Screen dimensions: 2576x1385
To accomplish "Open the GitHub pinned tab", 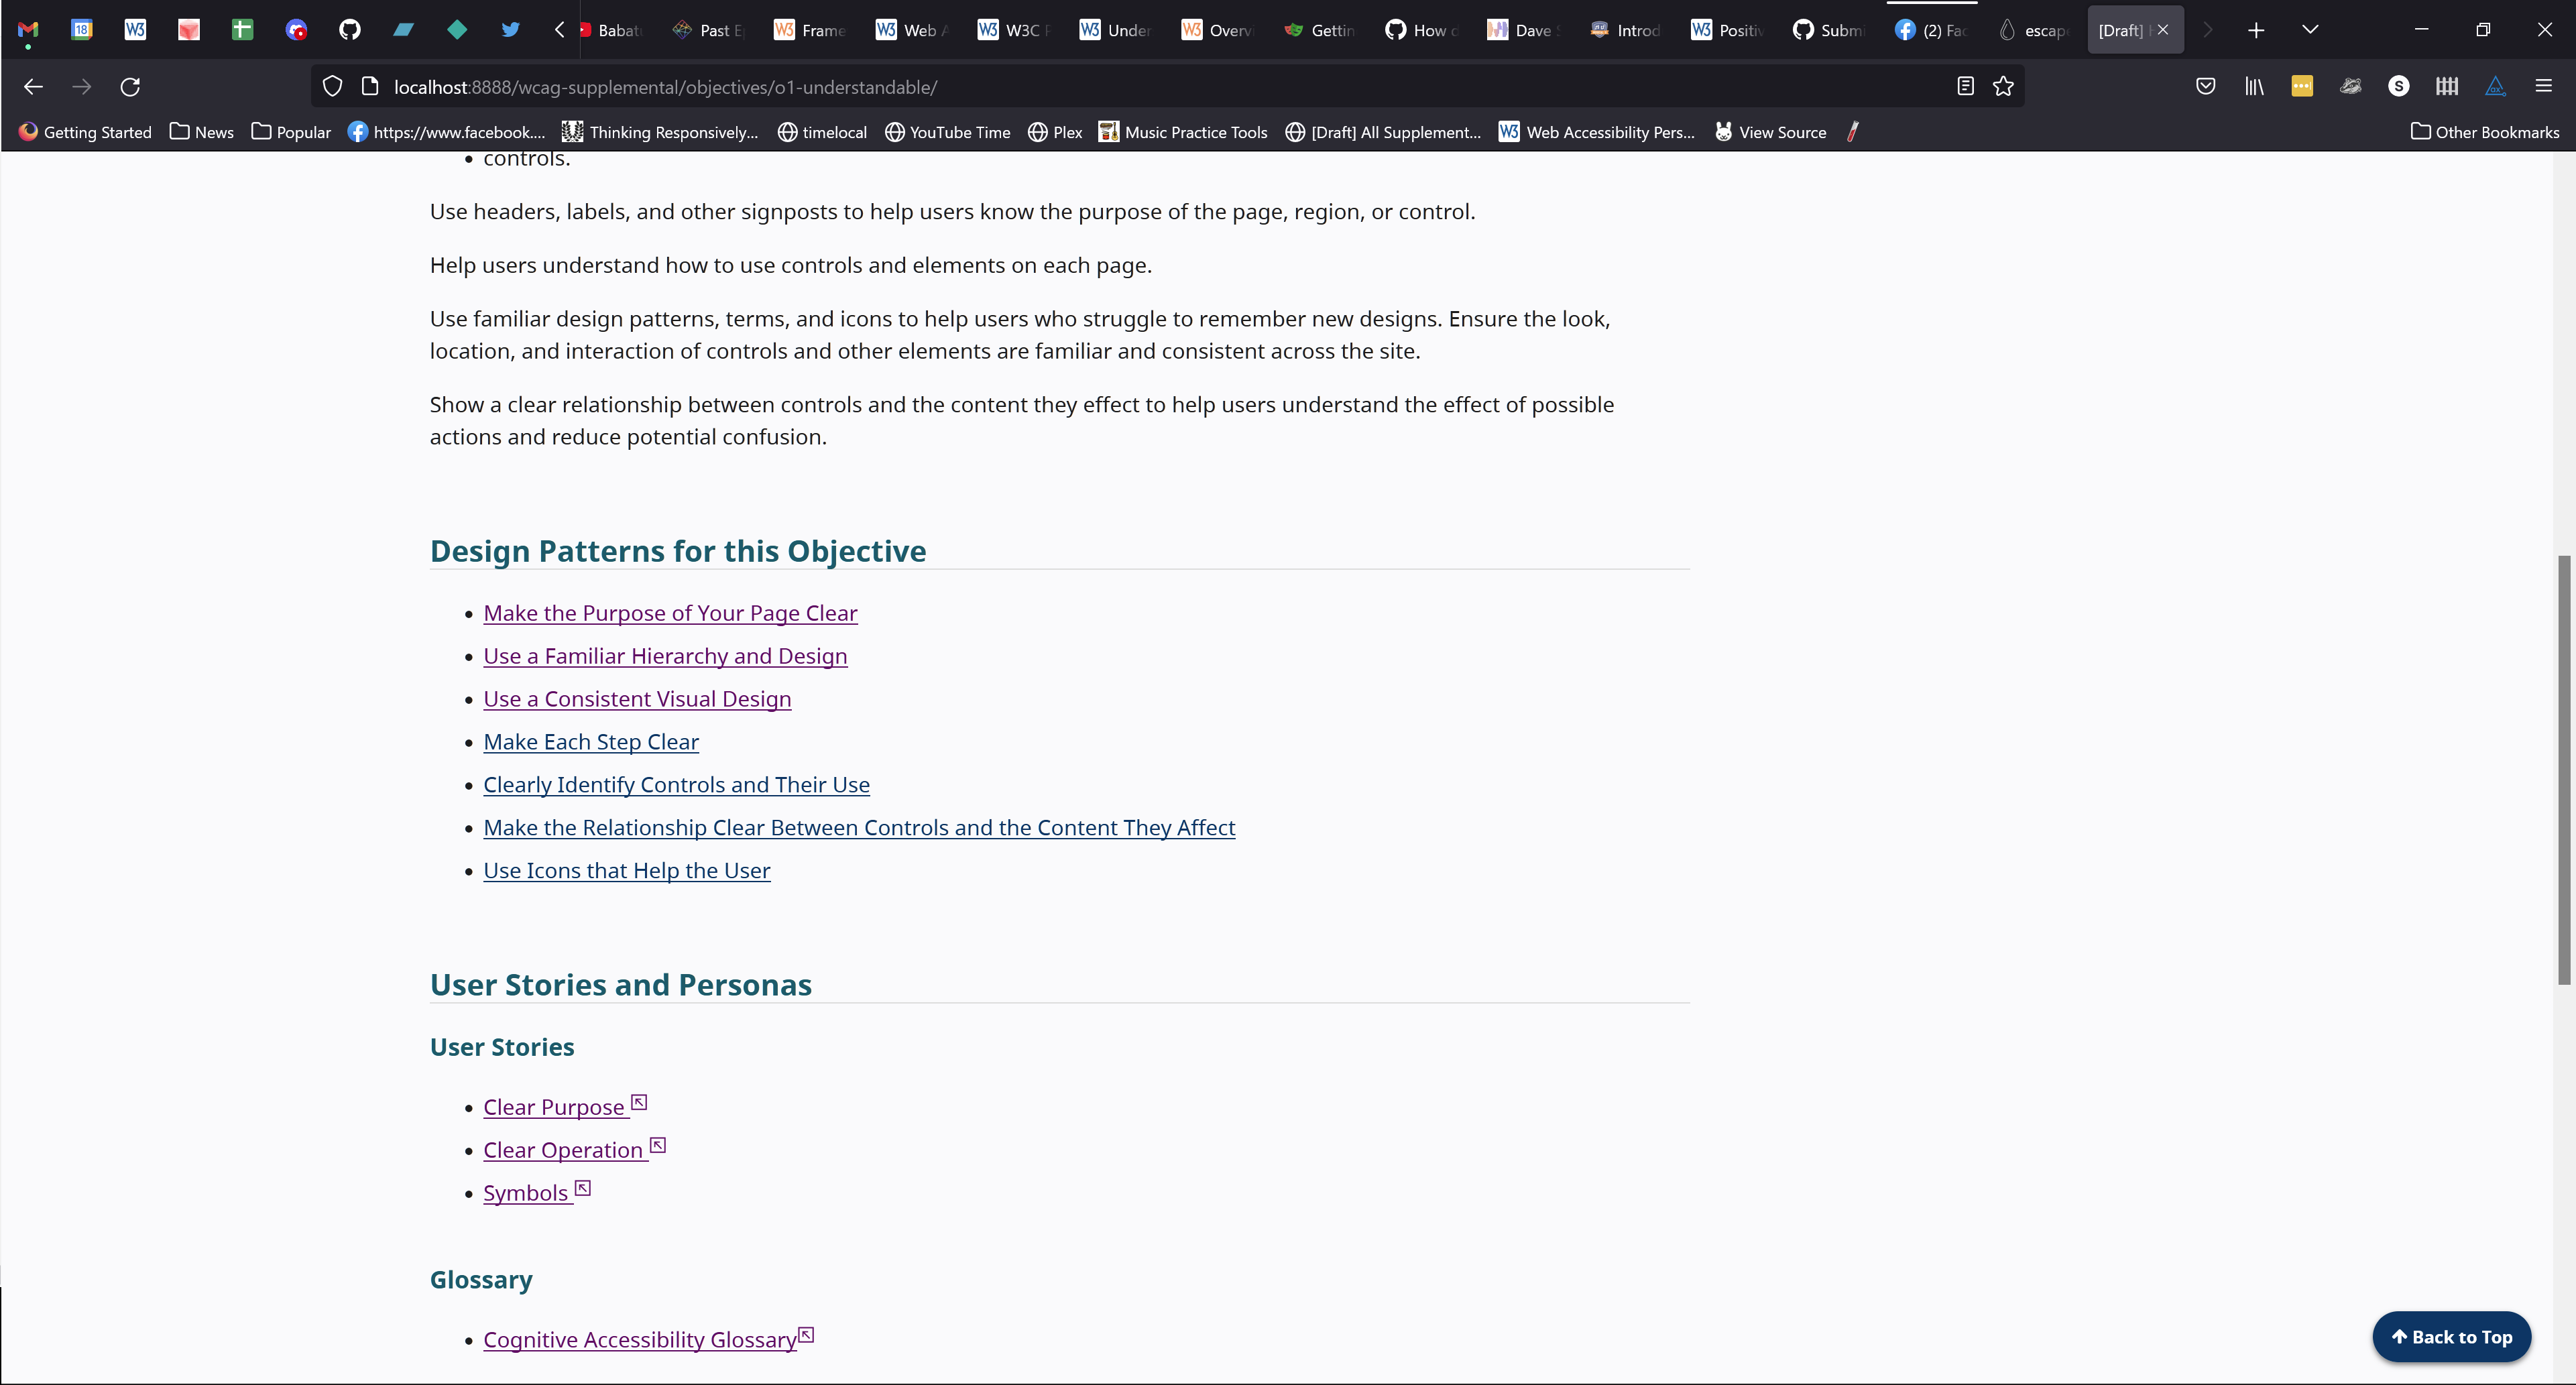I will tap(349, 30).
